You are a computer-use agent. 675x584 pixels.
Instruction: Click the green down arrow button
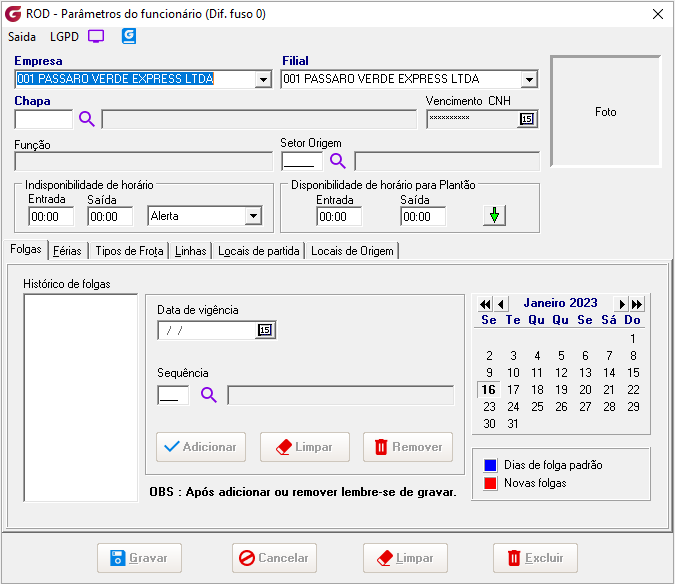[x=494, y=215]
